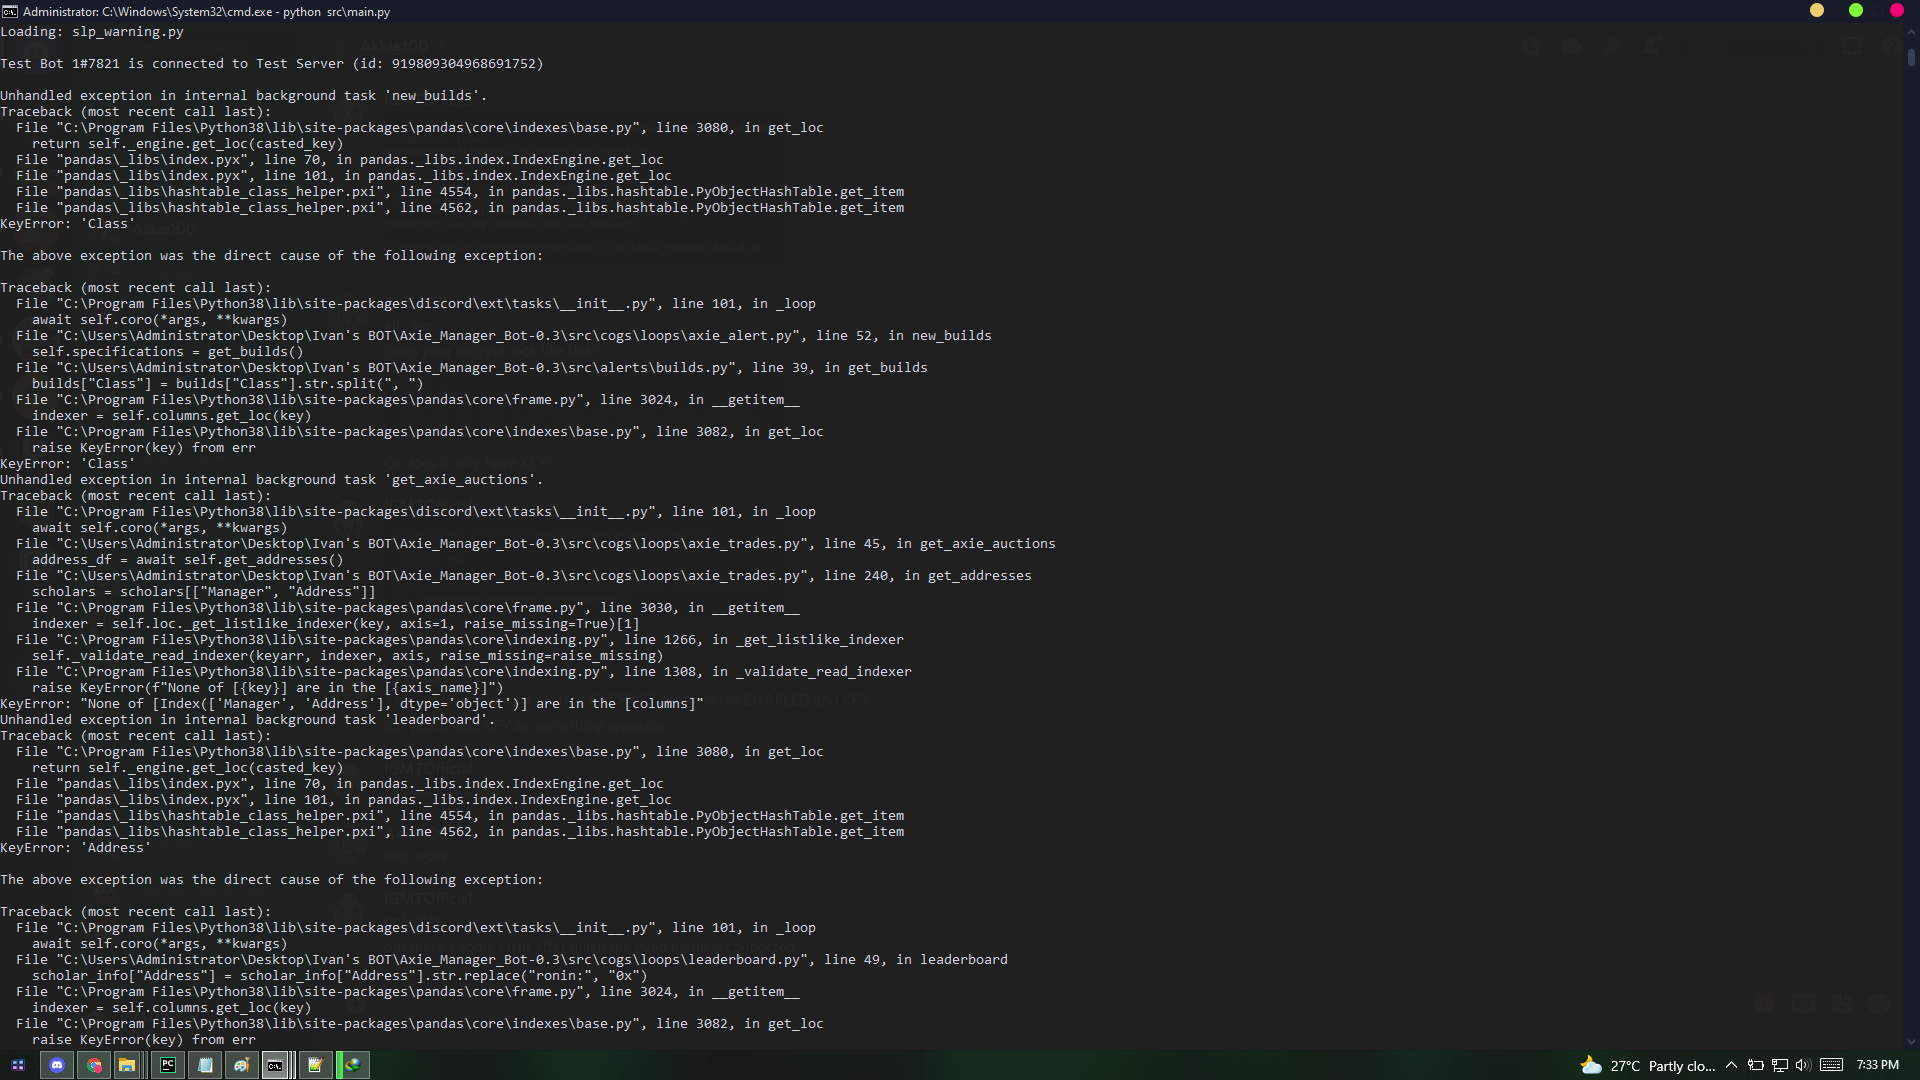
Task: Open File Explorer from the taskbar
Action: 128,1065
